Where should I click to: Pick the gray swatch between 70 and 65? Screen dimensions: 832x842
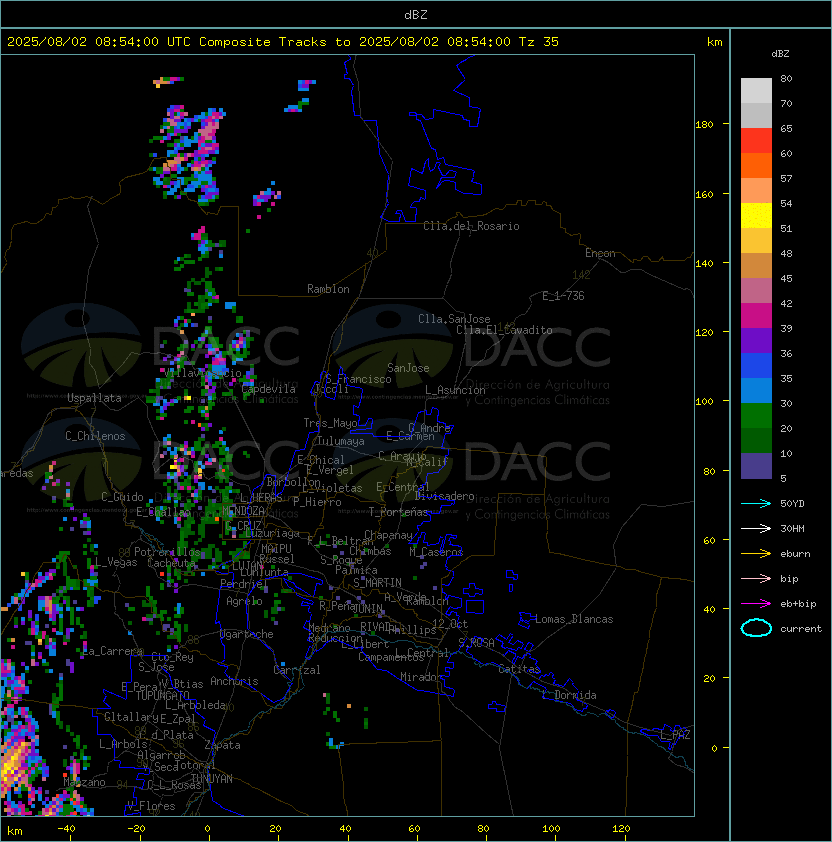[756, 115]
